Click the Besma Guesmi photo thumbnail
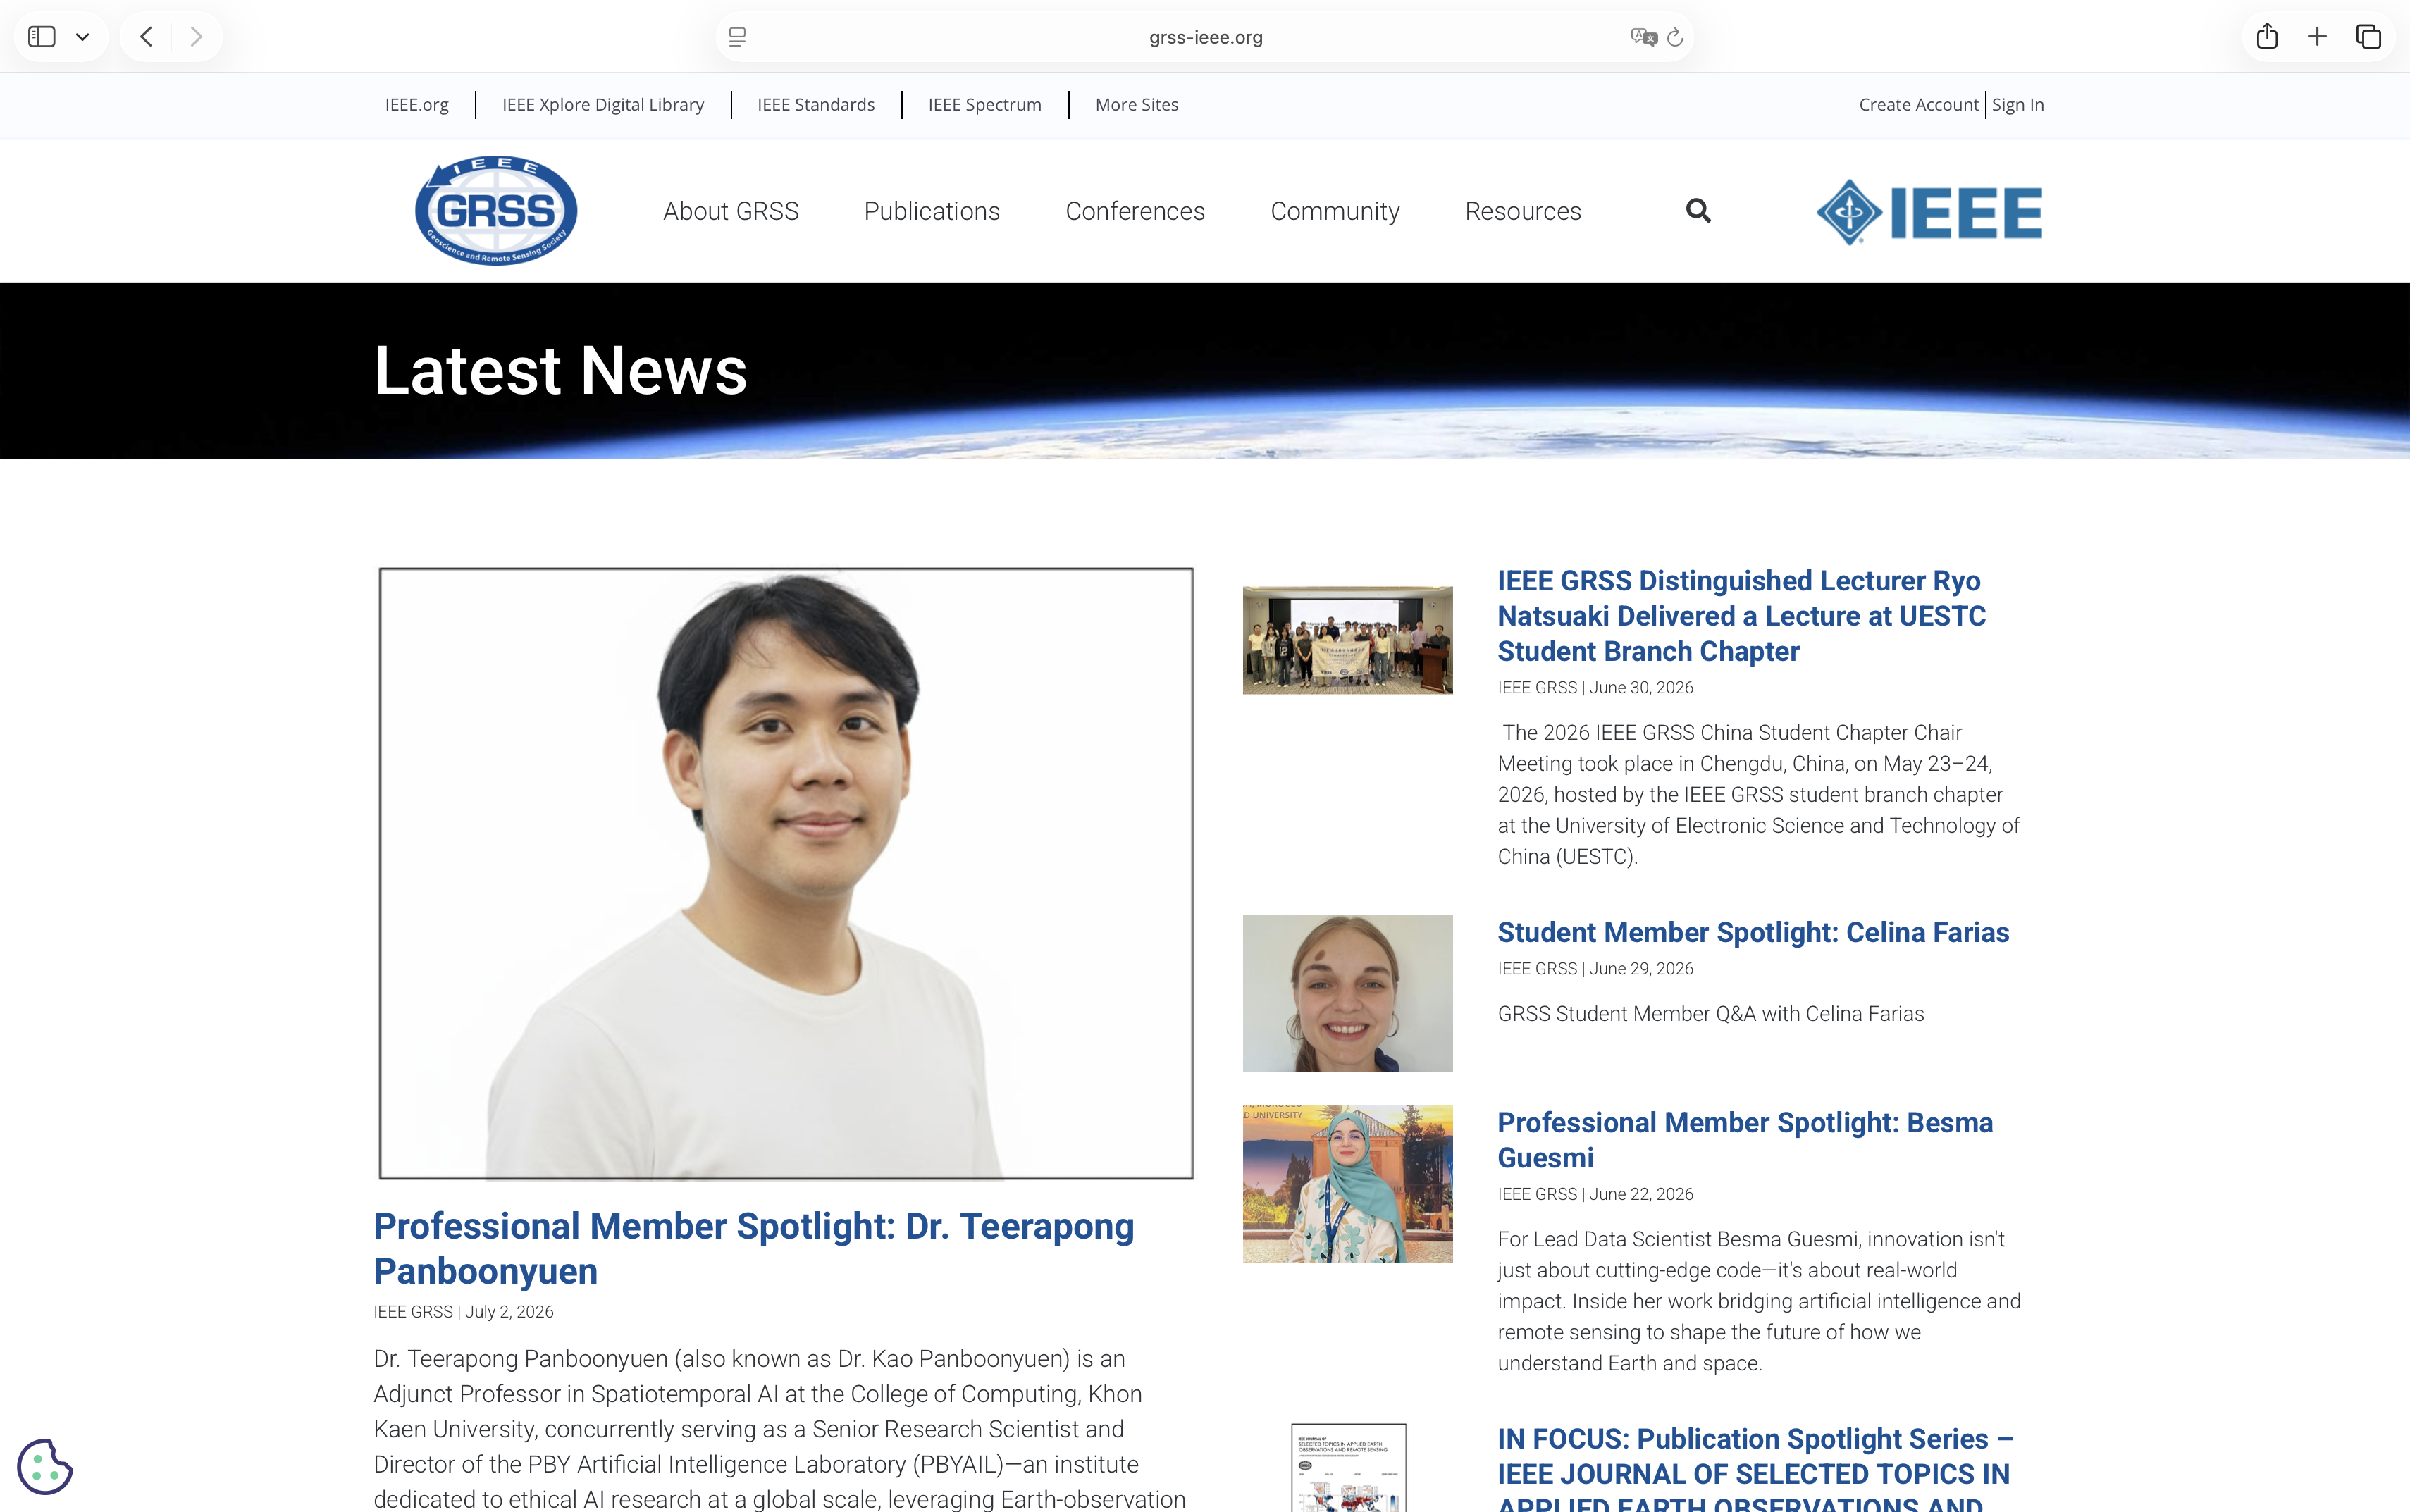Screen dimensions: 2410x1512 [1347, 1183]
